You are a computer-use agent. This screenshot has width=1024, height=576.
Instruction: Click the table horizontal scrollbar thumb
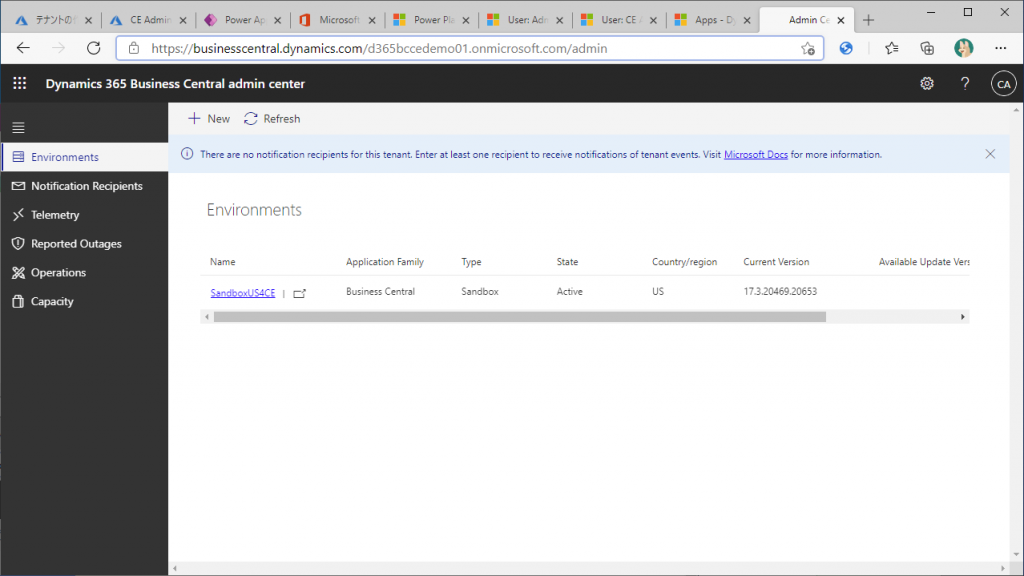[520, 317]
